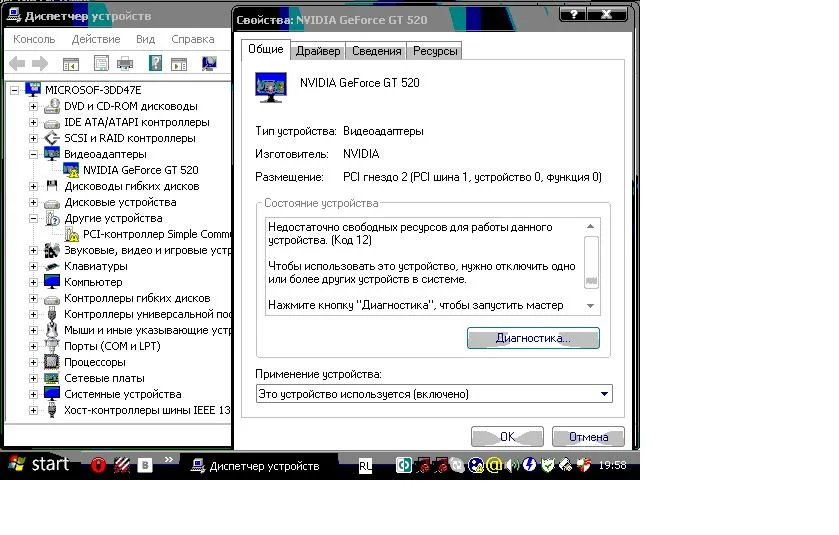The width and height of the screenshot is (839, 535).
Task: Select the Общие tab
Action: point(265,49)
